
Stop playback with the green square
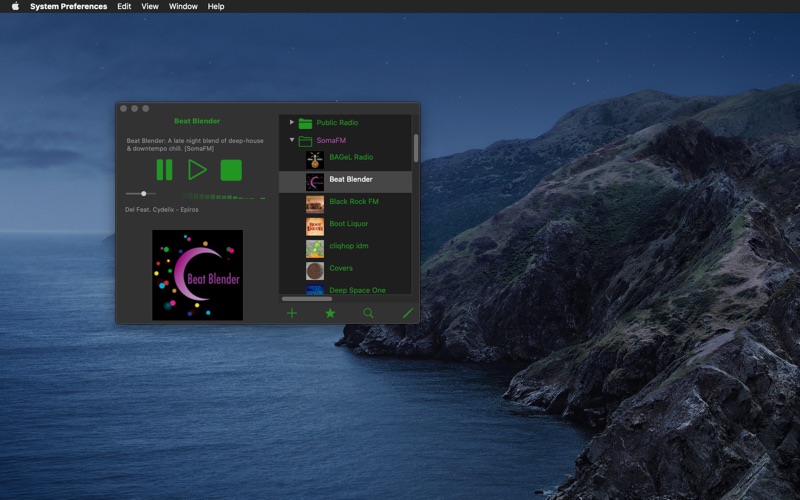pos(231,170)
